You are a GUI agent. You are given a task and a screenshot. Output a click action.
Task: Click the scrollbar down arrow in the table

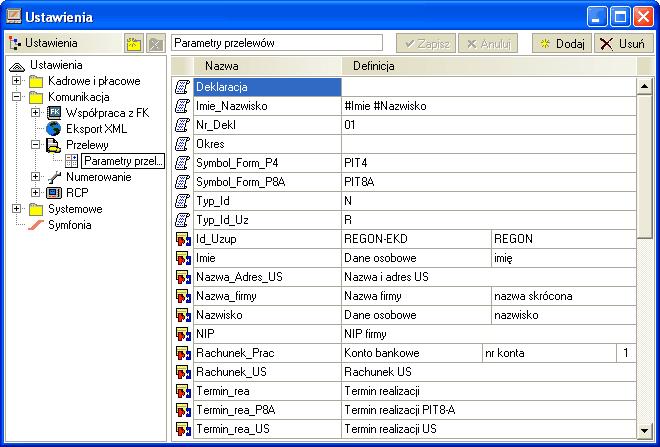644,431
